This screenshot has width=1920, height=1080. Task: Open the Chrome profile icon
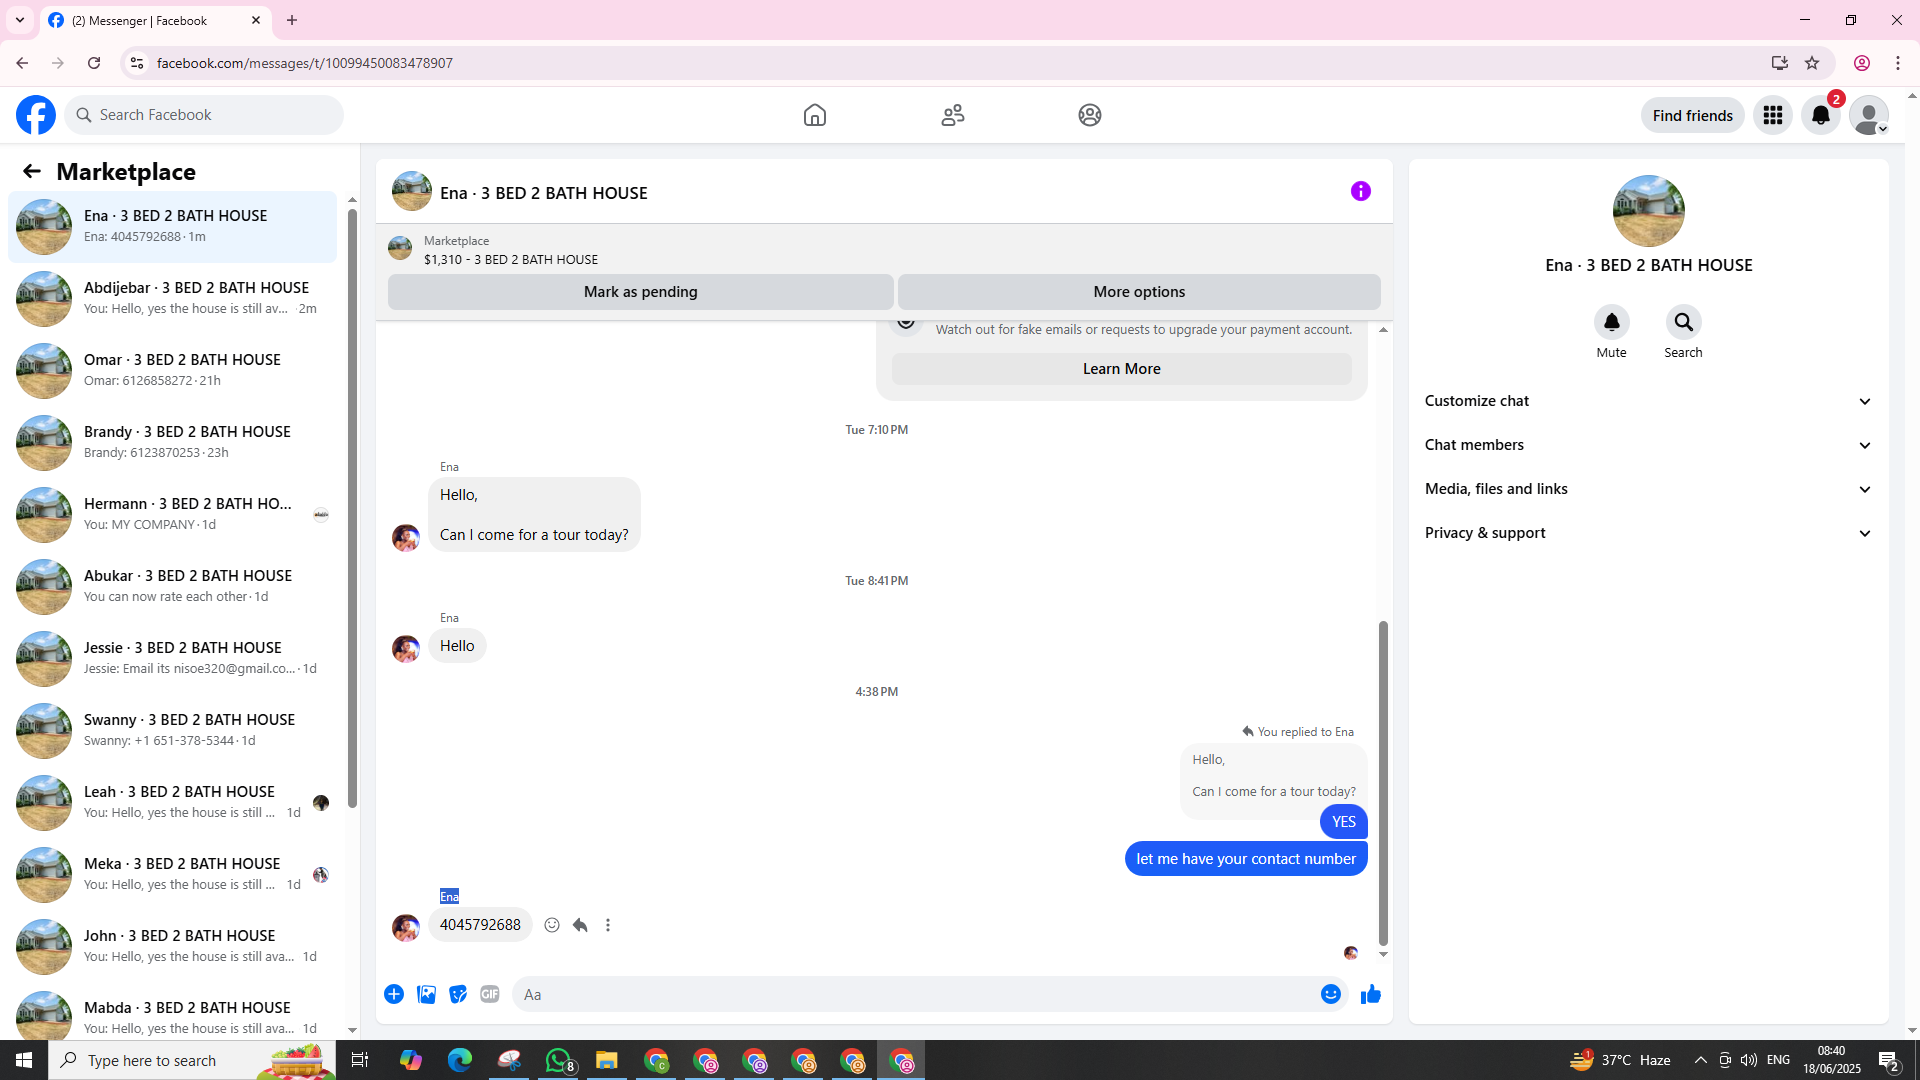click(1862, 63)
